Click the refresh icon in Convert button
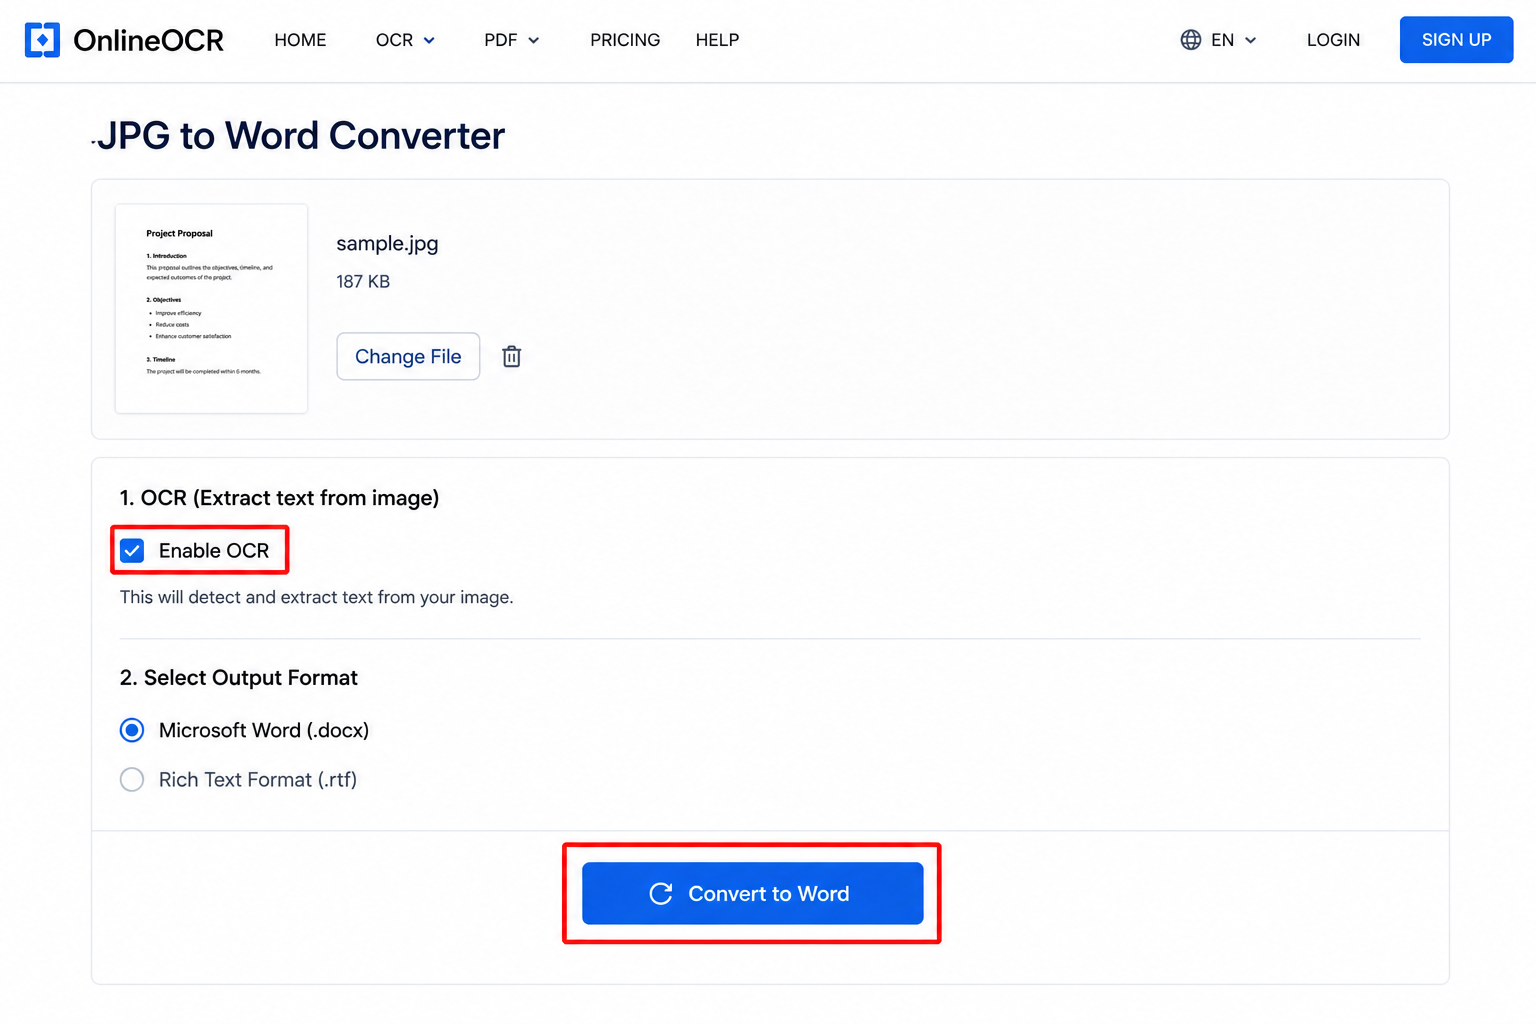The height and width of the screenshot is (1024, 1536). click(x=661, y=893)
